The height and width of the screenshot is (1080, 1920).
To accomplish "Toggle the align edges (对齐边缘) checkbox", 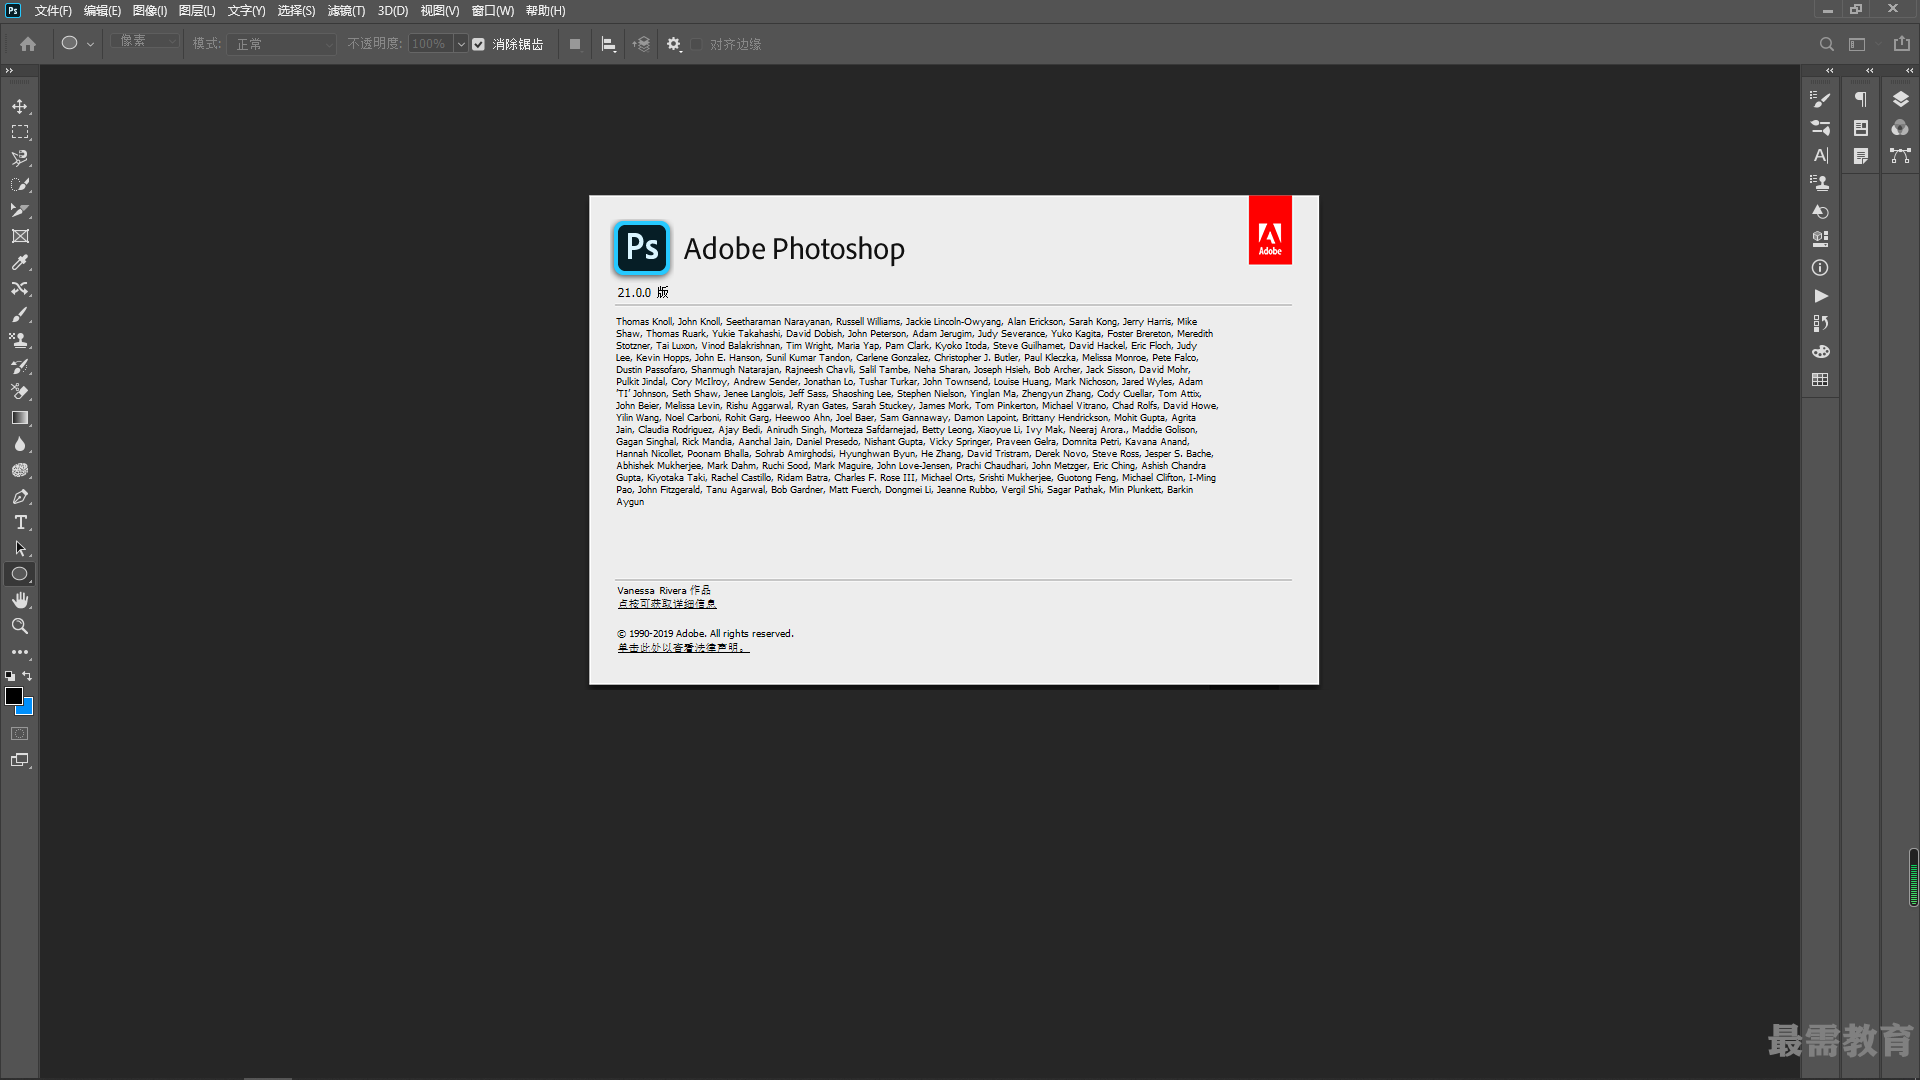I will point(697,44).
